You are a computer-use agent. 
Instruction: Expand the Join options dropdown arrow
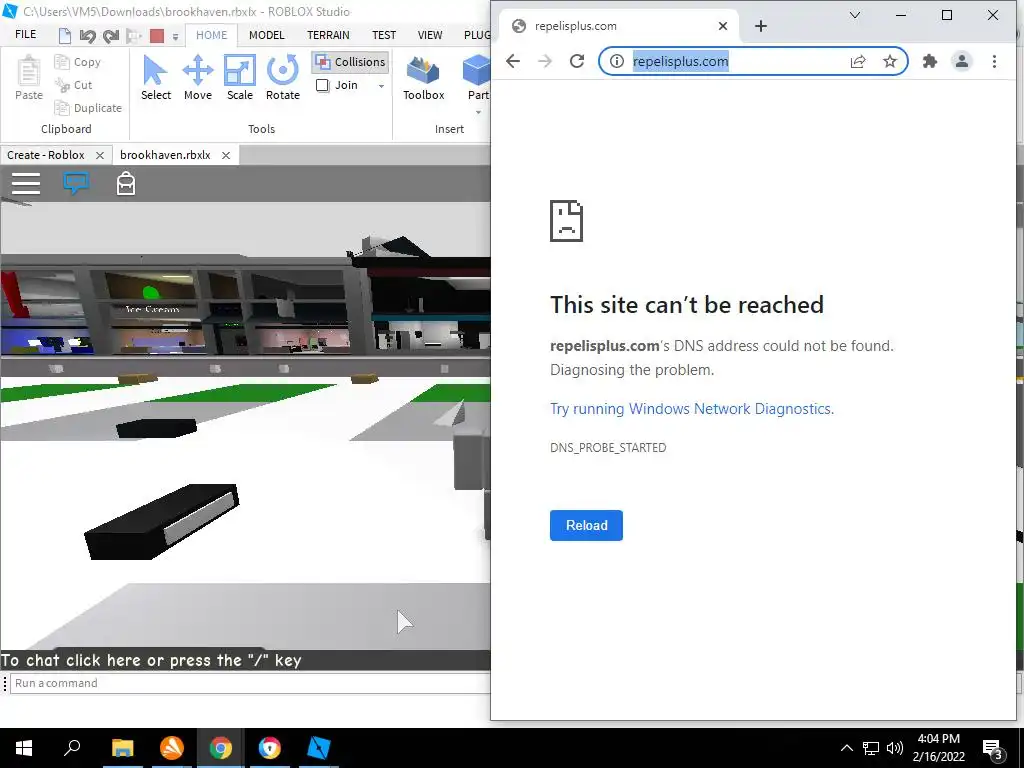click(381, 86)
